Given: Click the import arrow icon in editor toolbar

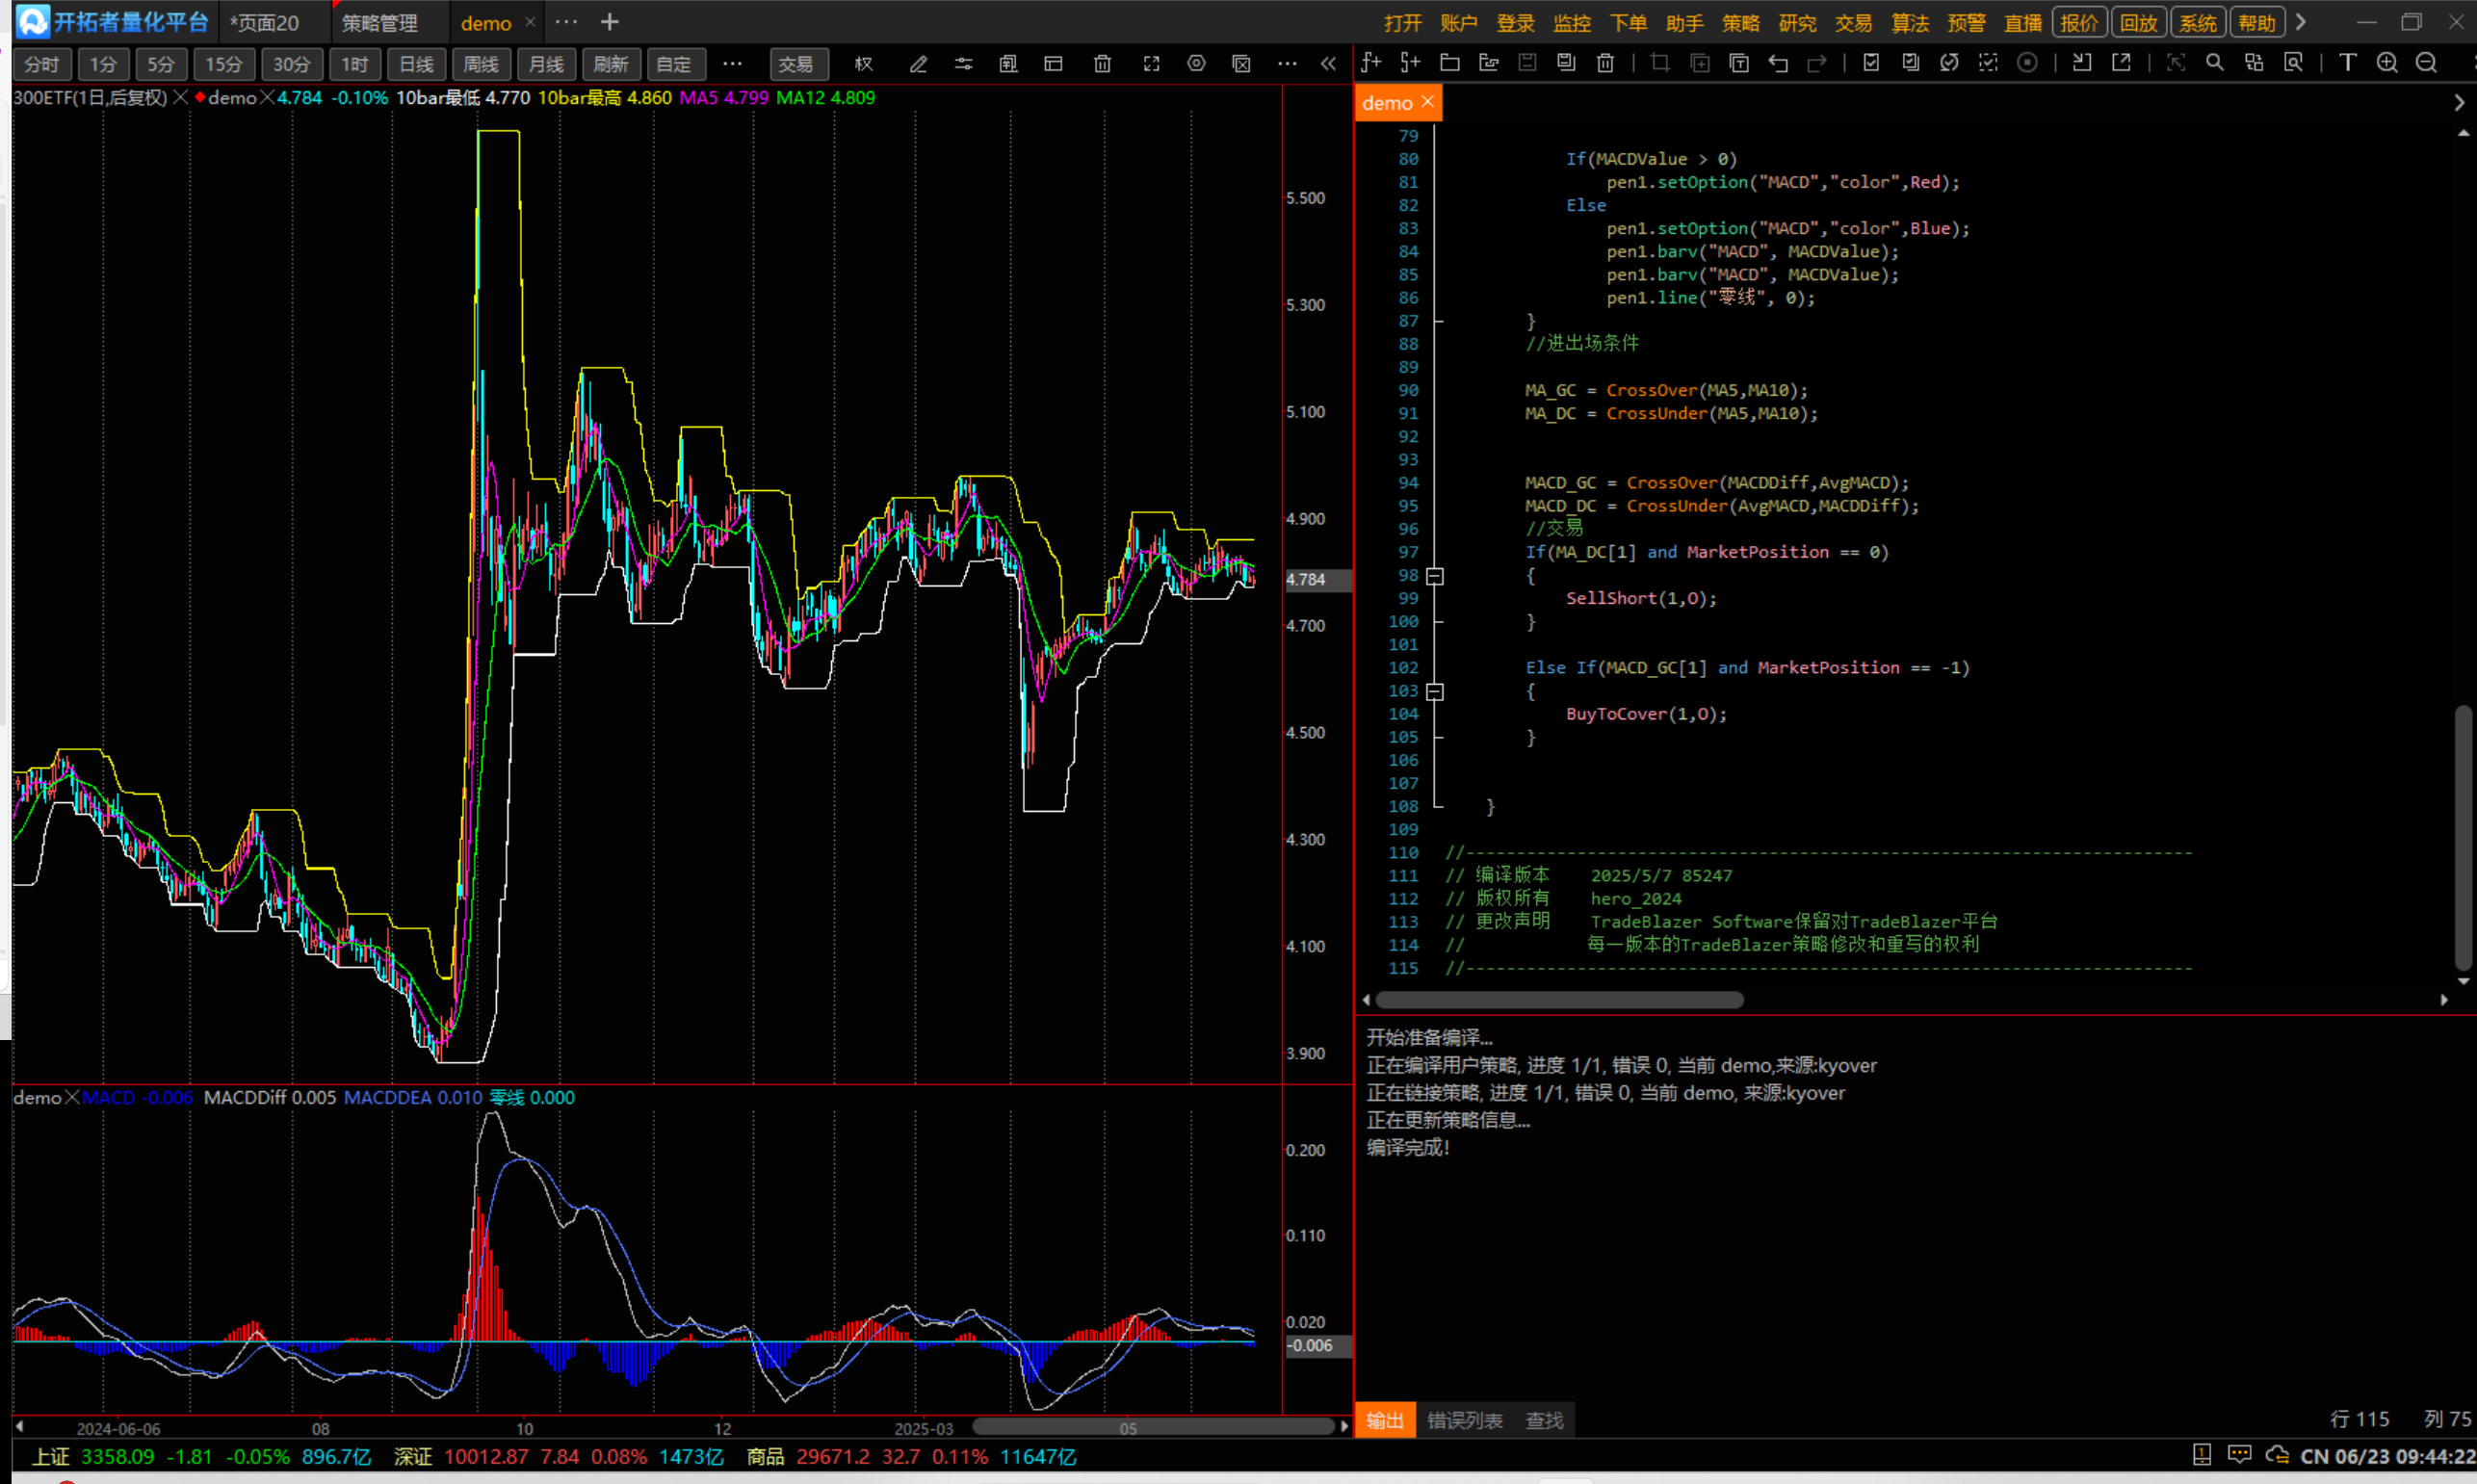Looking at the screenshot, I should pyautogui.click(x=2081, y=63).
